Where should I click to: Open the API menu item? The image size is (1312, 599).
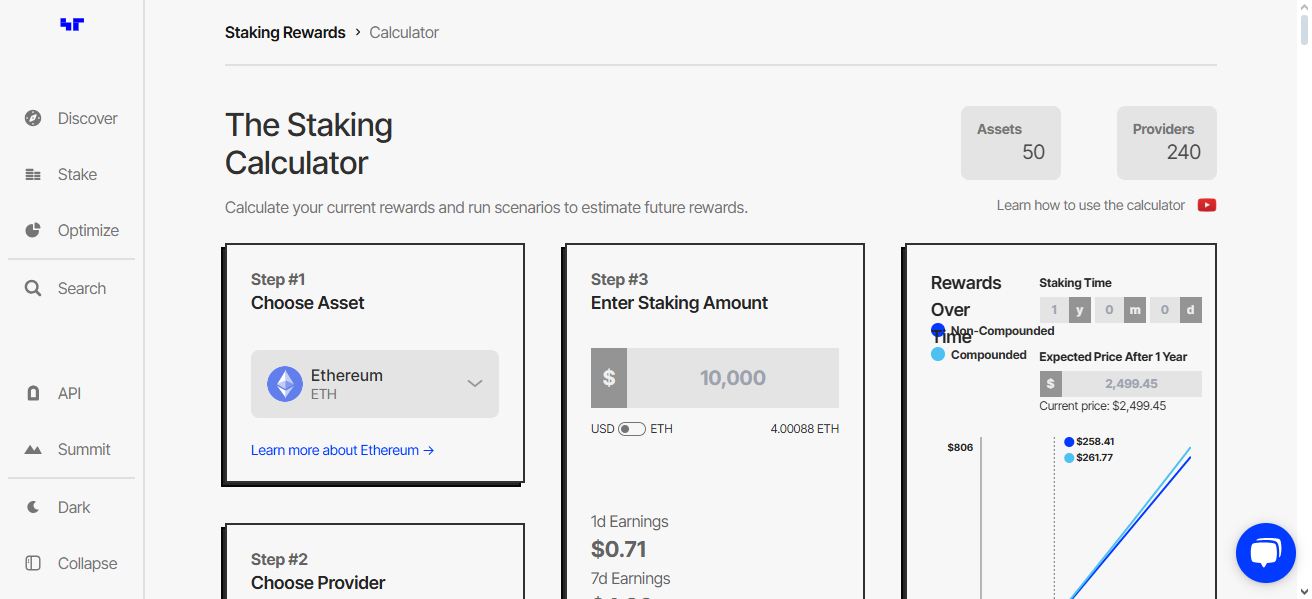tap(71, 393)
